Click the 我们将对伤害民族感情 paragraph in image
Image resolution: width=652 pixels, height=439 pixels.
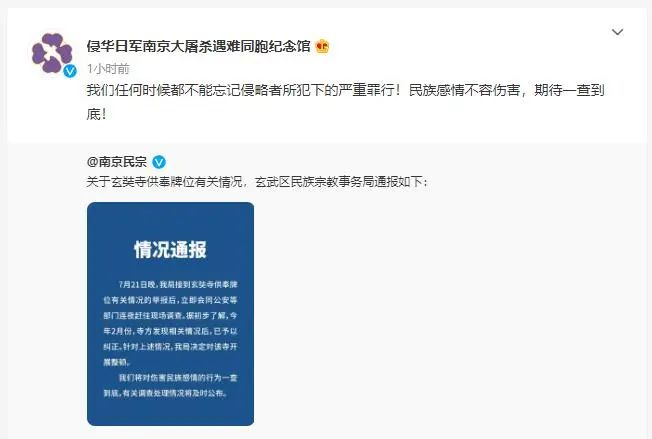click(170, 385)
